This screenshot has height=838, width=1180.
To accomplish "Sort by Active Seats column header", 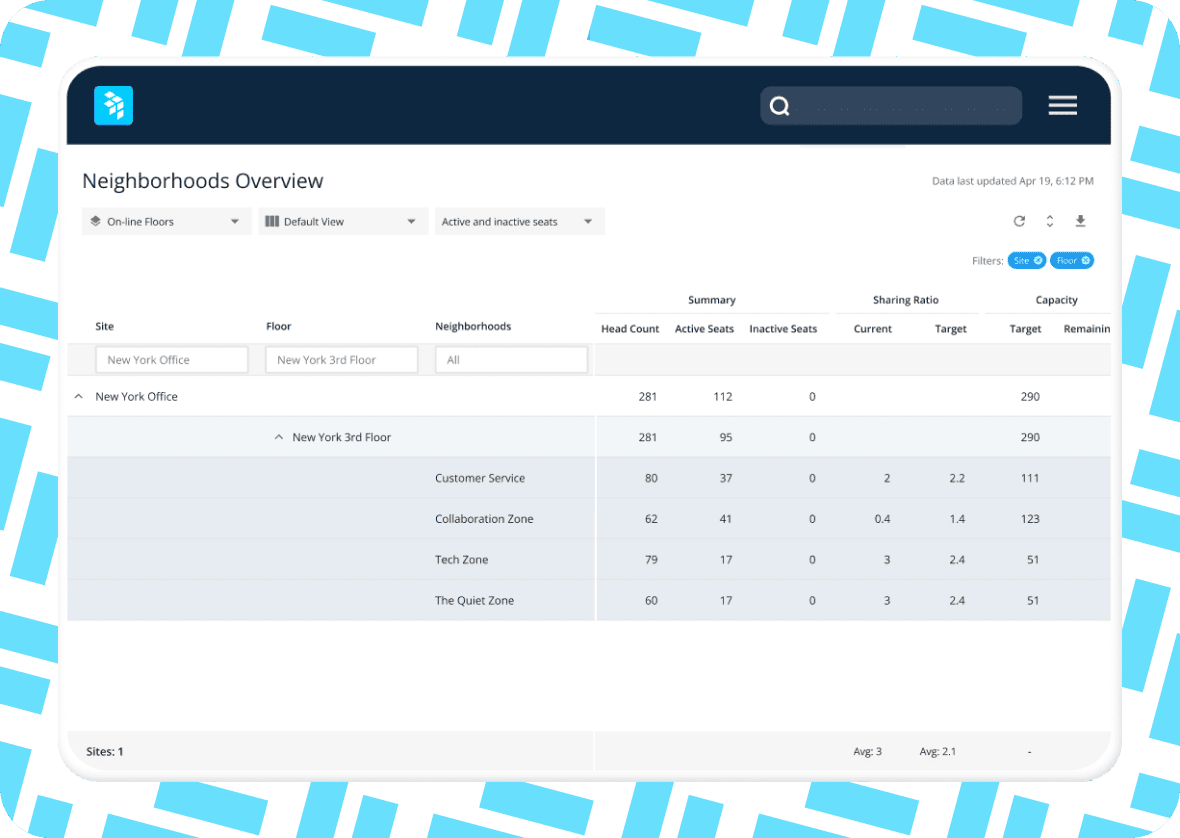I will [x=704, y=329].
